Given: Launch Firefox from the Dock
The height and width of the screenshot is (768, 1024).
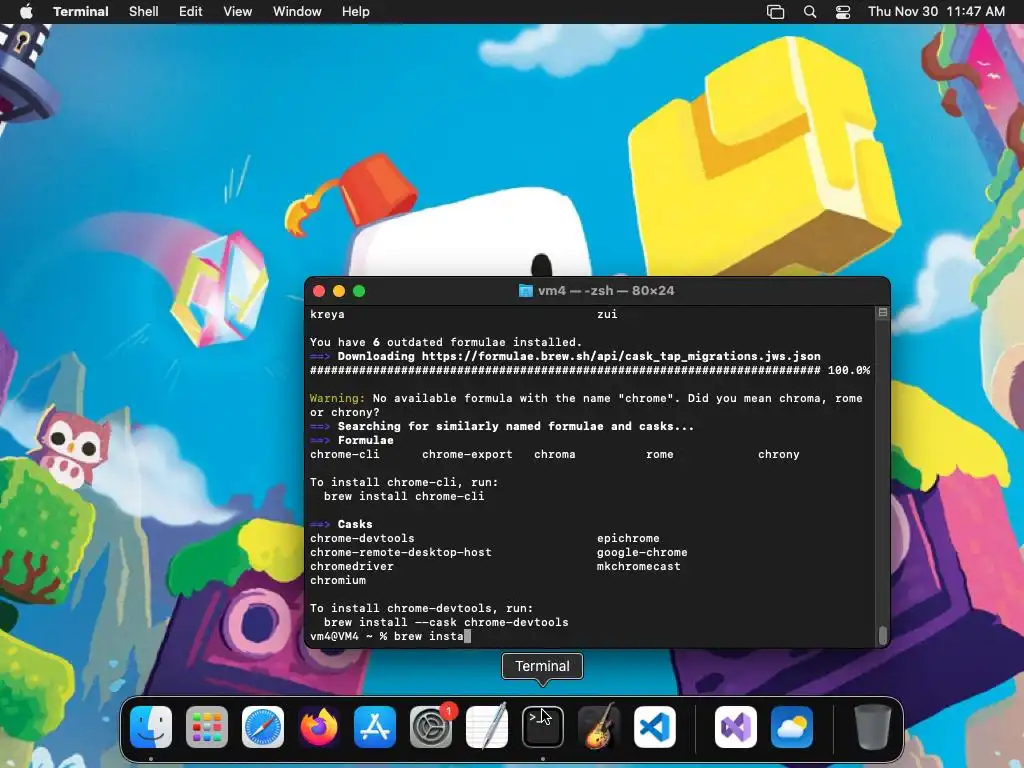Looking at the screenshot, I should pos(319,727).
